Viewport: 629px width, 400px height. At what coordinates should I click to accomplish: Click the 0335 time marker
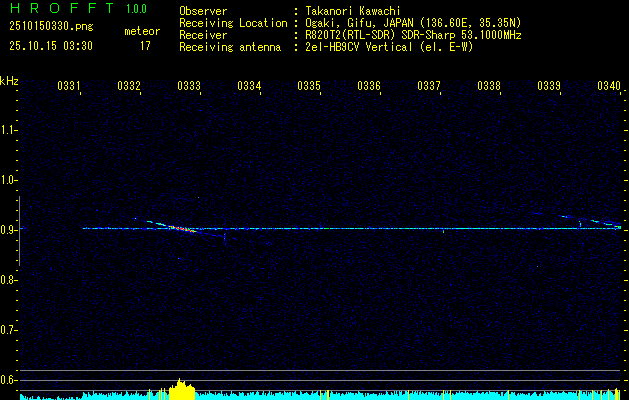click(309, 86)
